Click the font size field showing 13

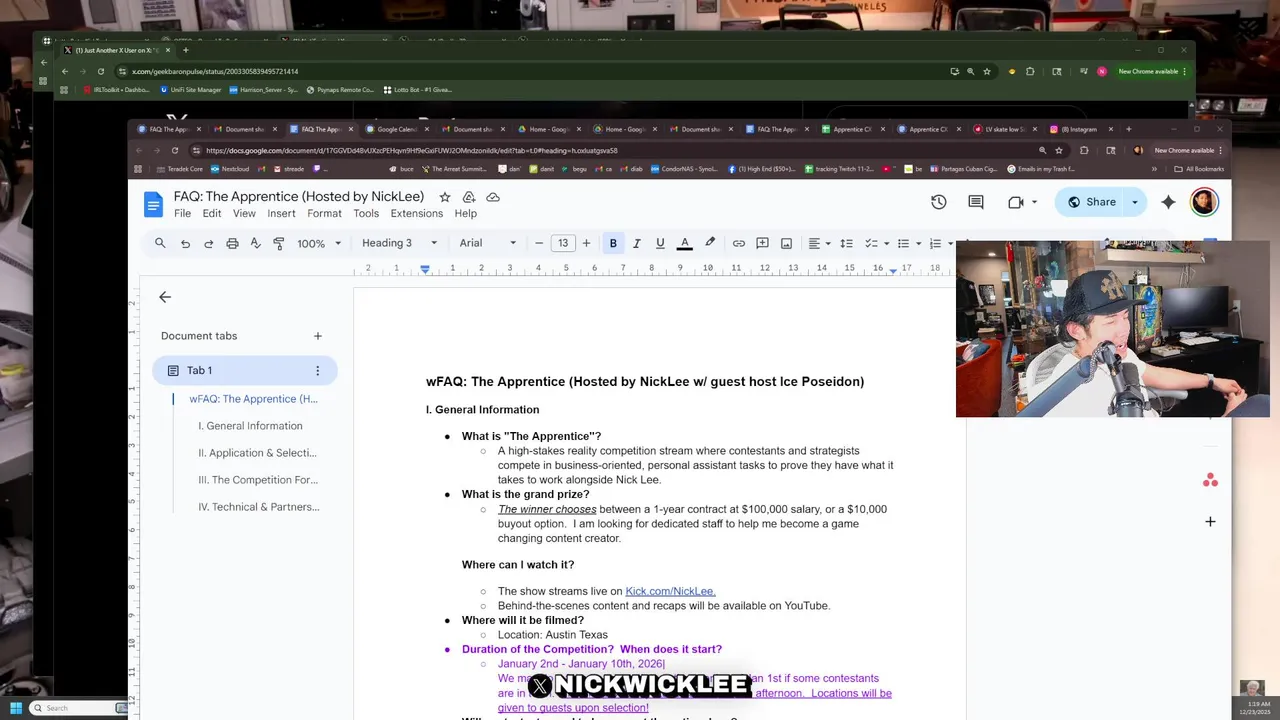click(563, 243)
